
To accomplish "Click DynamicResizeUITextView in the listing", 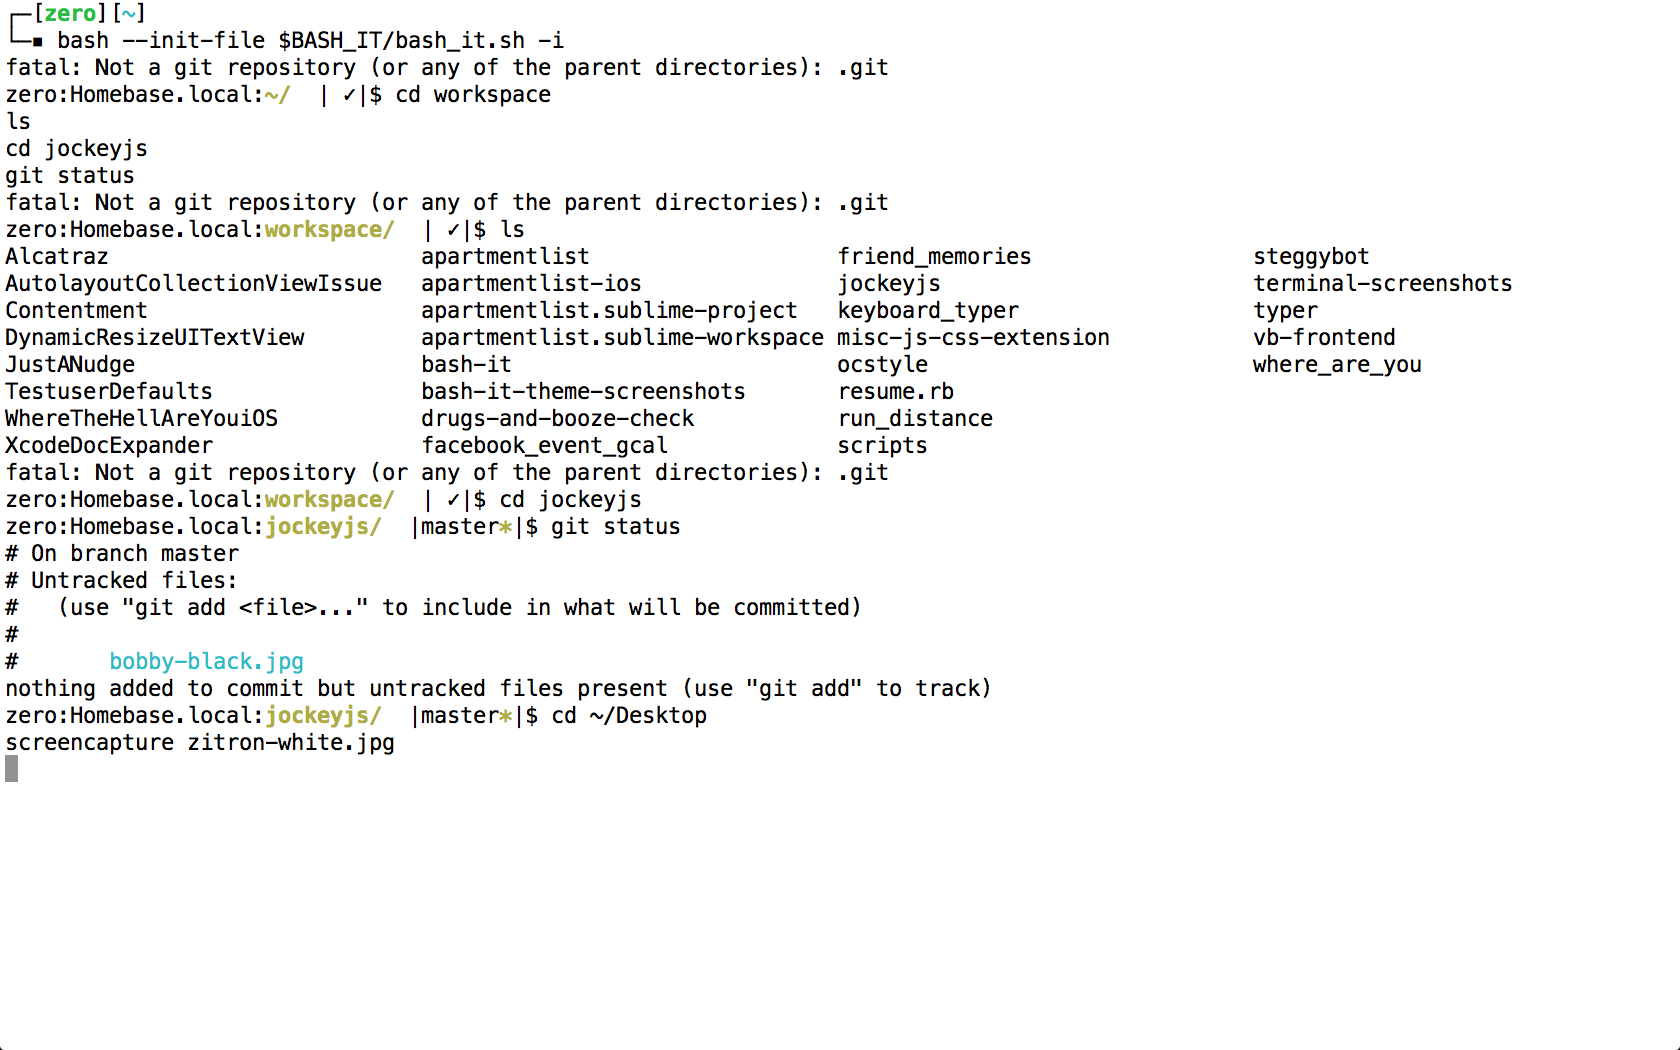I will pyautogui.click(x=155, y=337).
